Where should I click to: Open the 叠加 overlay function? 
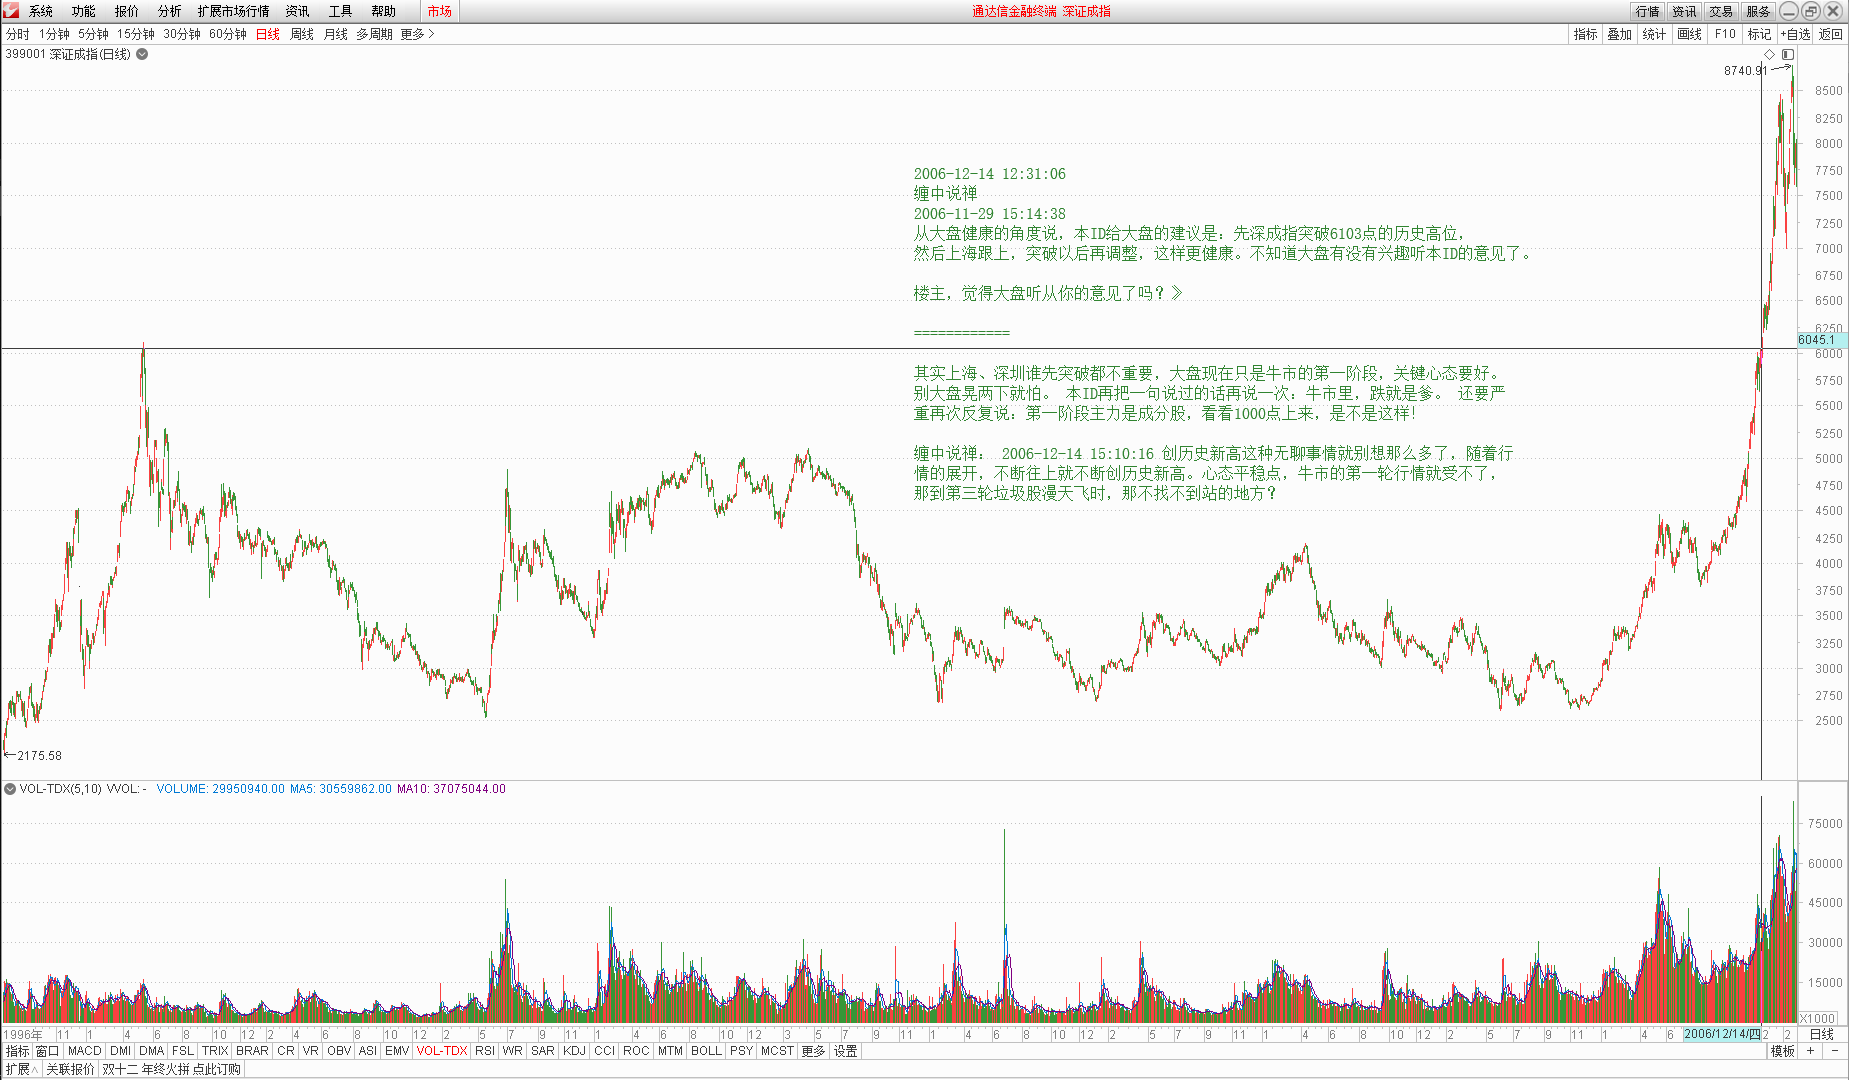[1619, 33]
